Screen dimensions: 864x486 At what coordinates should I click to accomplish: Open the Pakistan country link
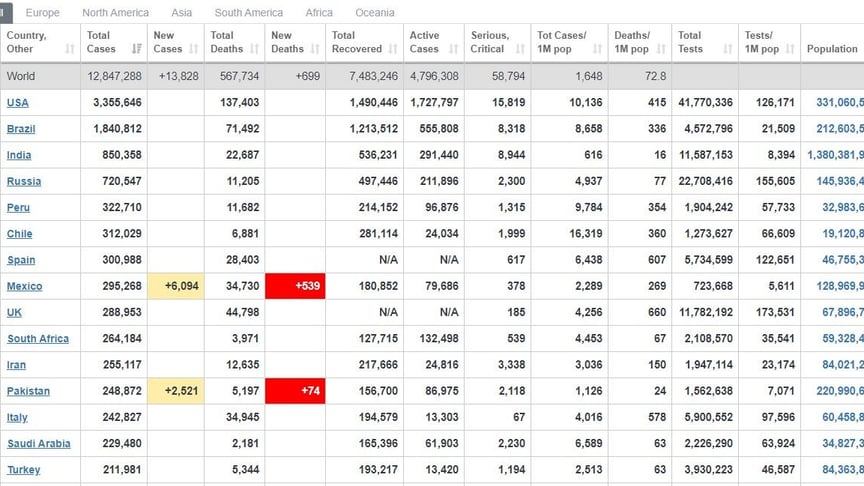click(28, 391)
